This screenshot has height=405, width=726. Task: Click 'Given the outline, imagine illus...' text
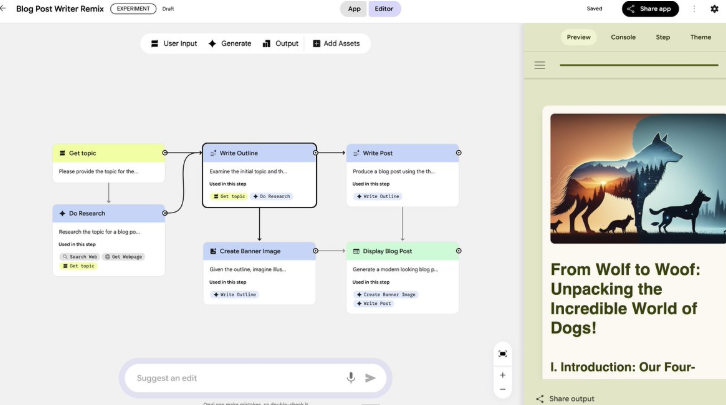(248, 269)
